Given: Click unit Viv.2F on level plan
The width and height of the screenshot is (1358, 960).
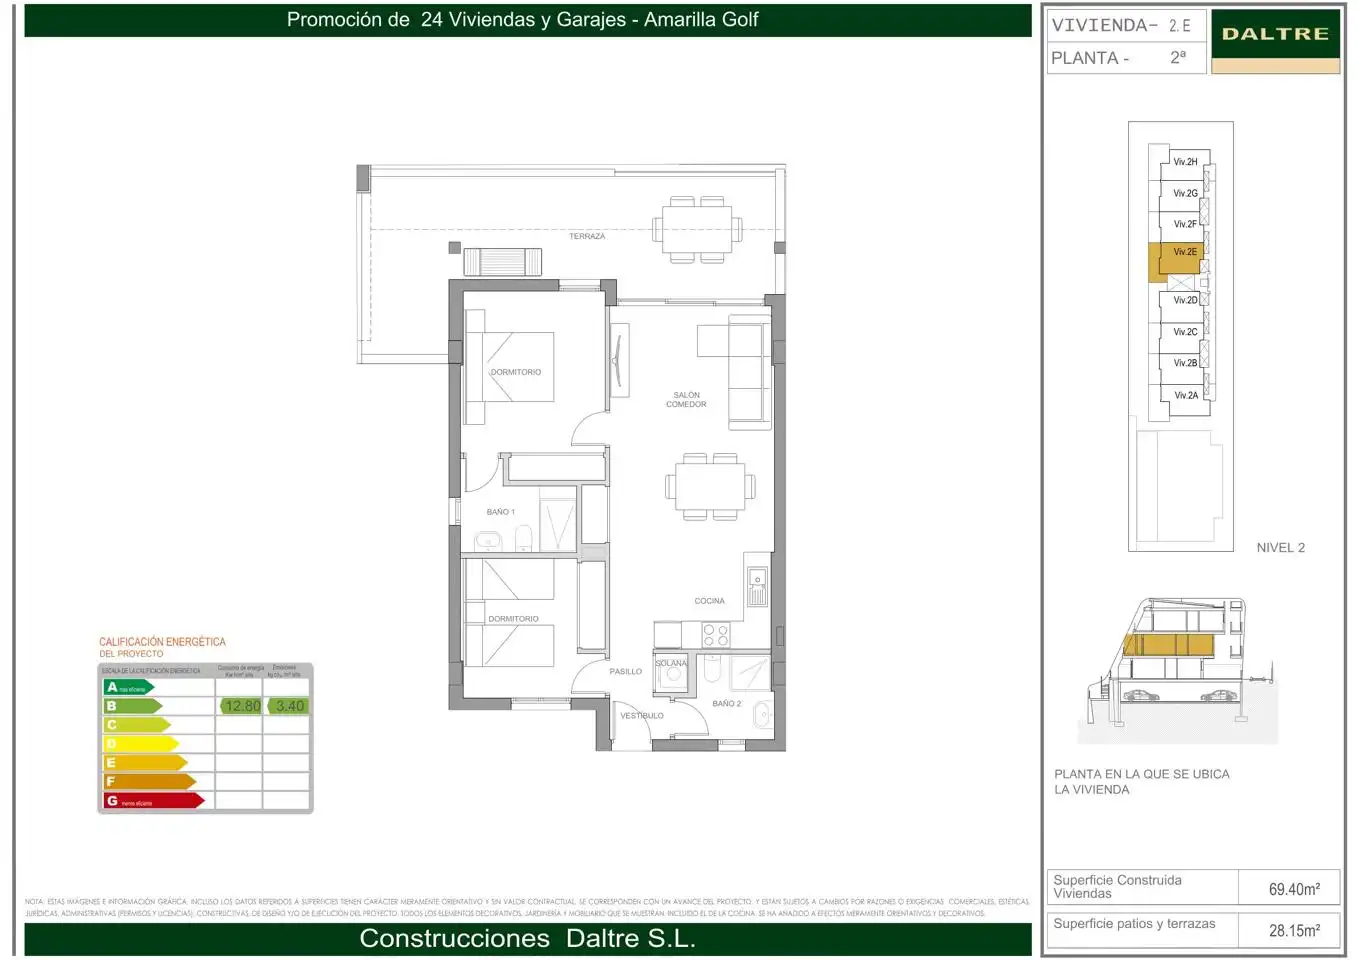Looking at the screenshot, I should coord(1185,225).
